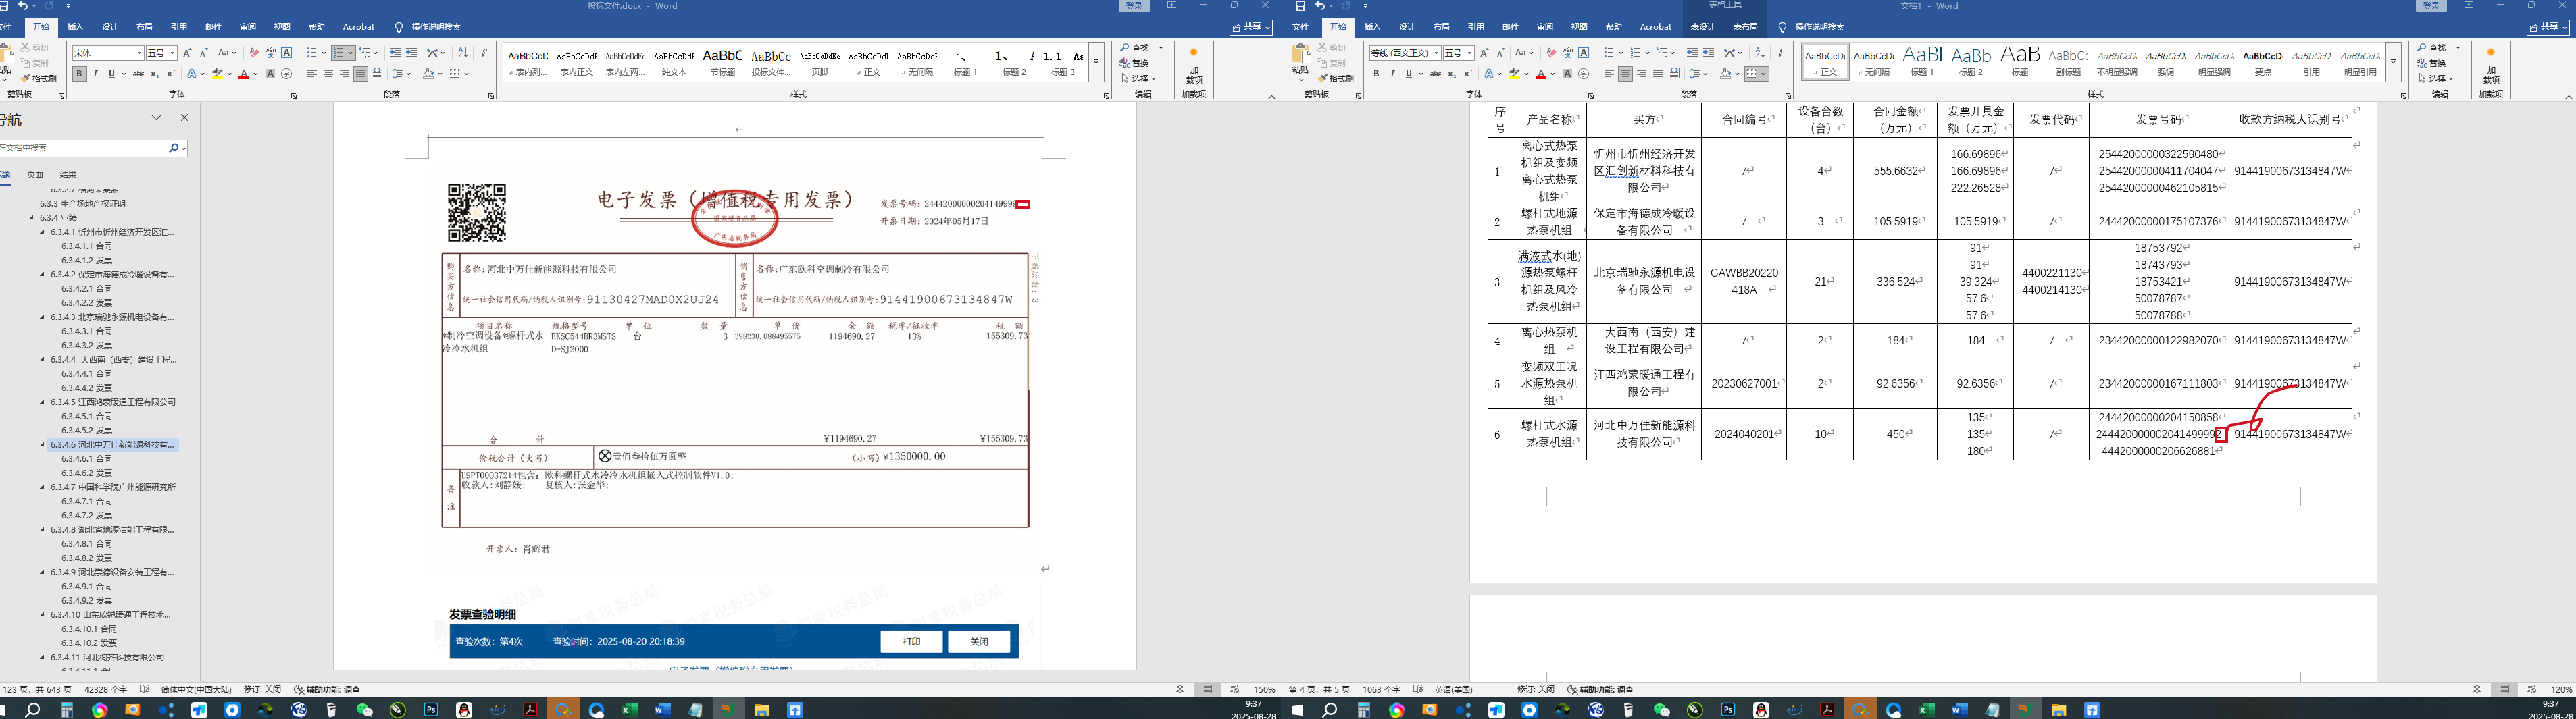
Task: Open the phonetic guide (wén) in the left window
Action: click(x=270, y=53)
